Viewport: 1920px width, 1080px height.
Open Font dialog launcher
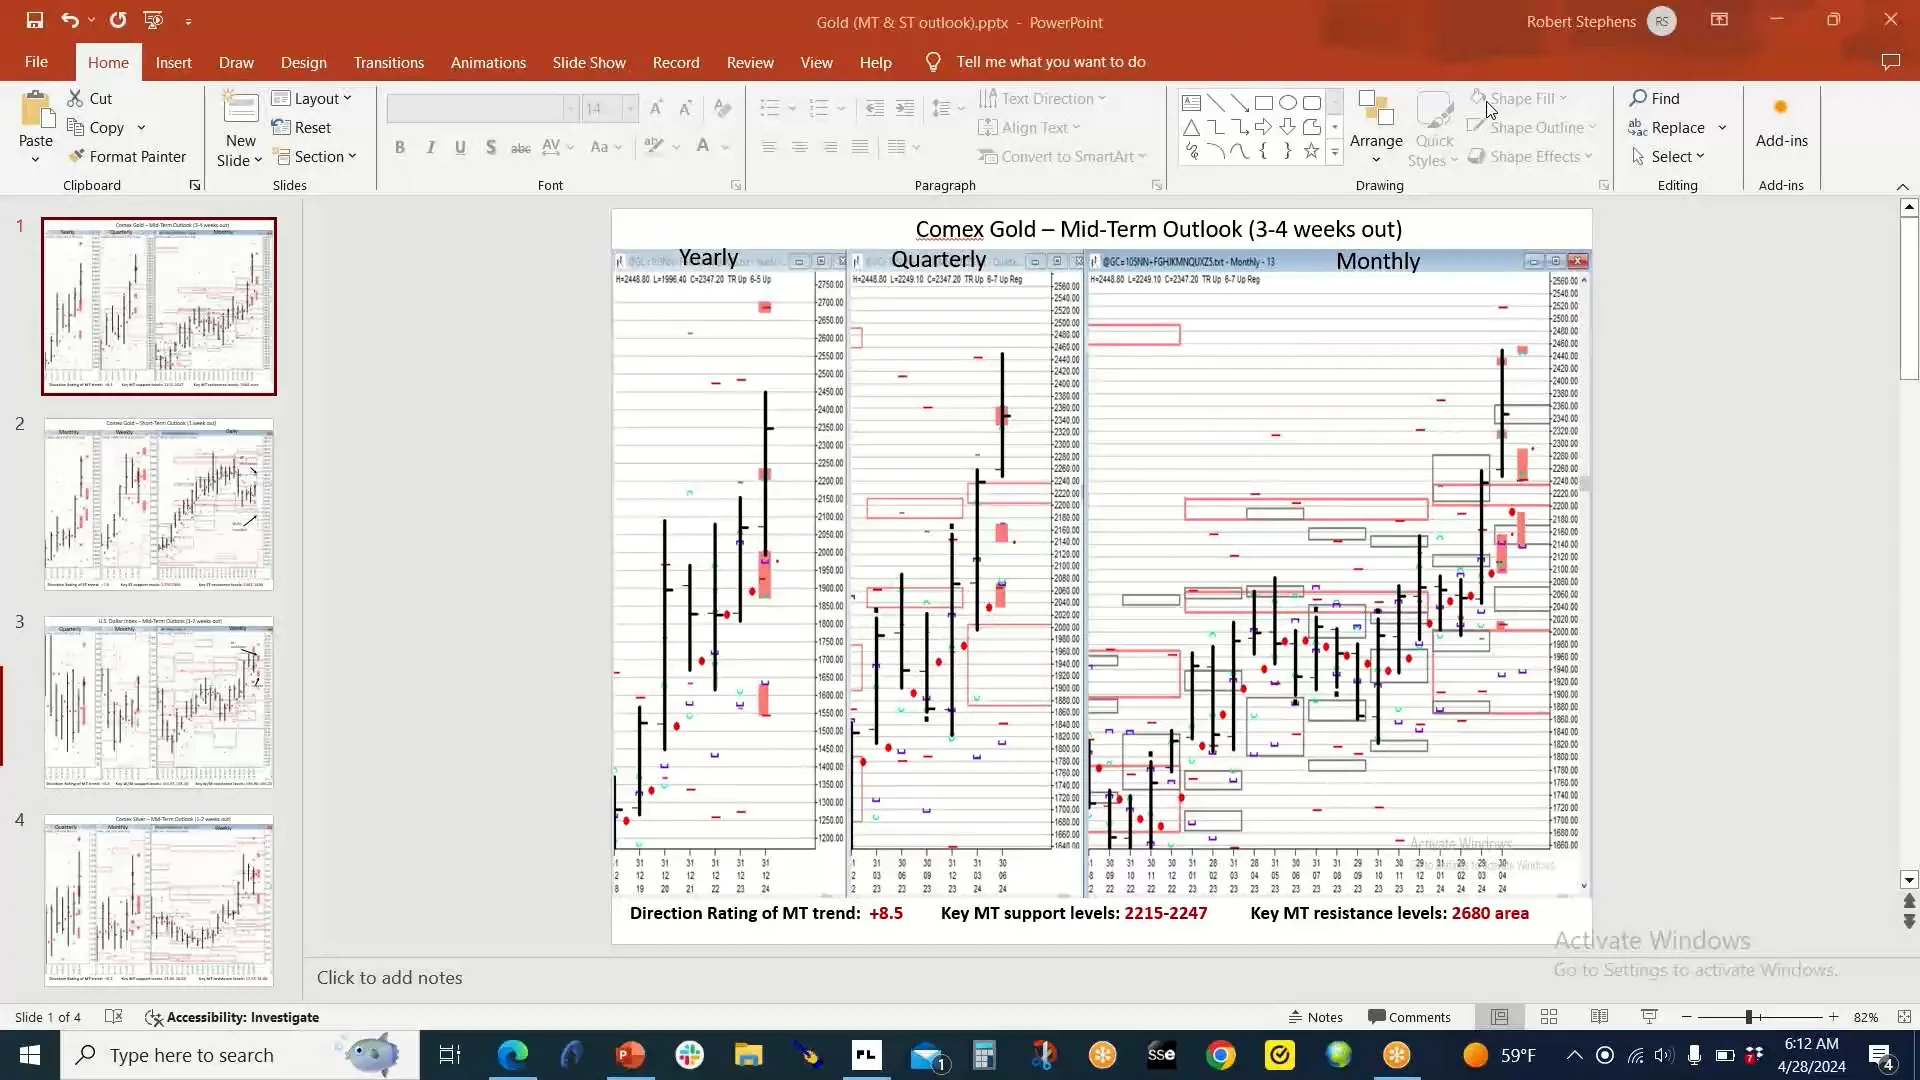click(736, 185)
